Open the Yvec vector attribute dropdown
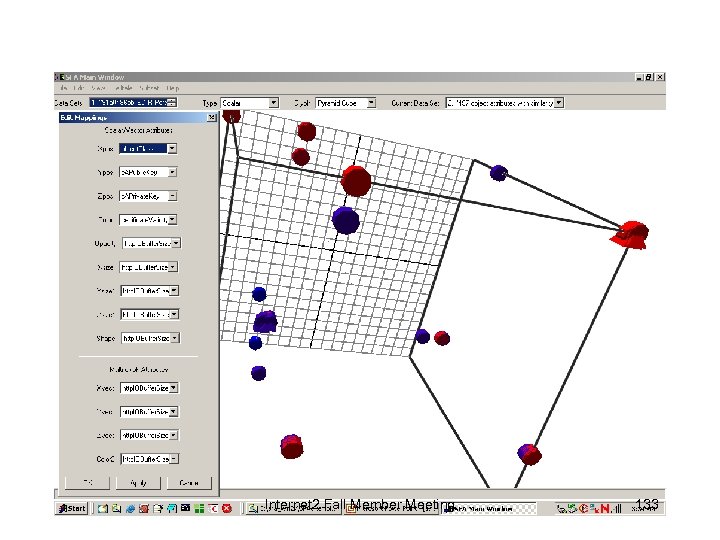Viewport: 720px width, 540px height. pyautogui.click(x=174, y=412)
